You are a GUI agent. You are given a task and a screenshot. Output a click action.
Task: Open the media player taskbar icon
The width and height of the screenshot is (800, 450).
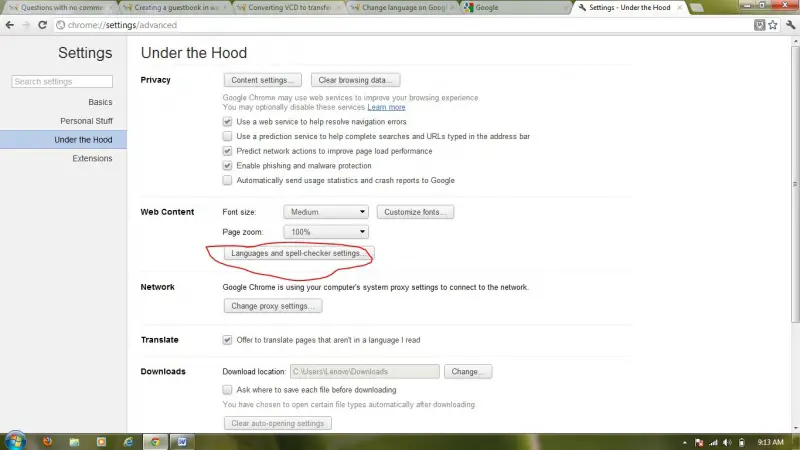click(x=101, y=442)
